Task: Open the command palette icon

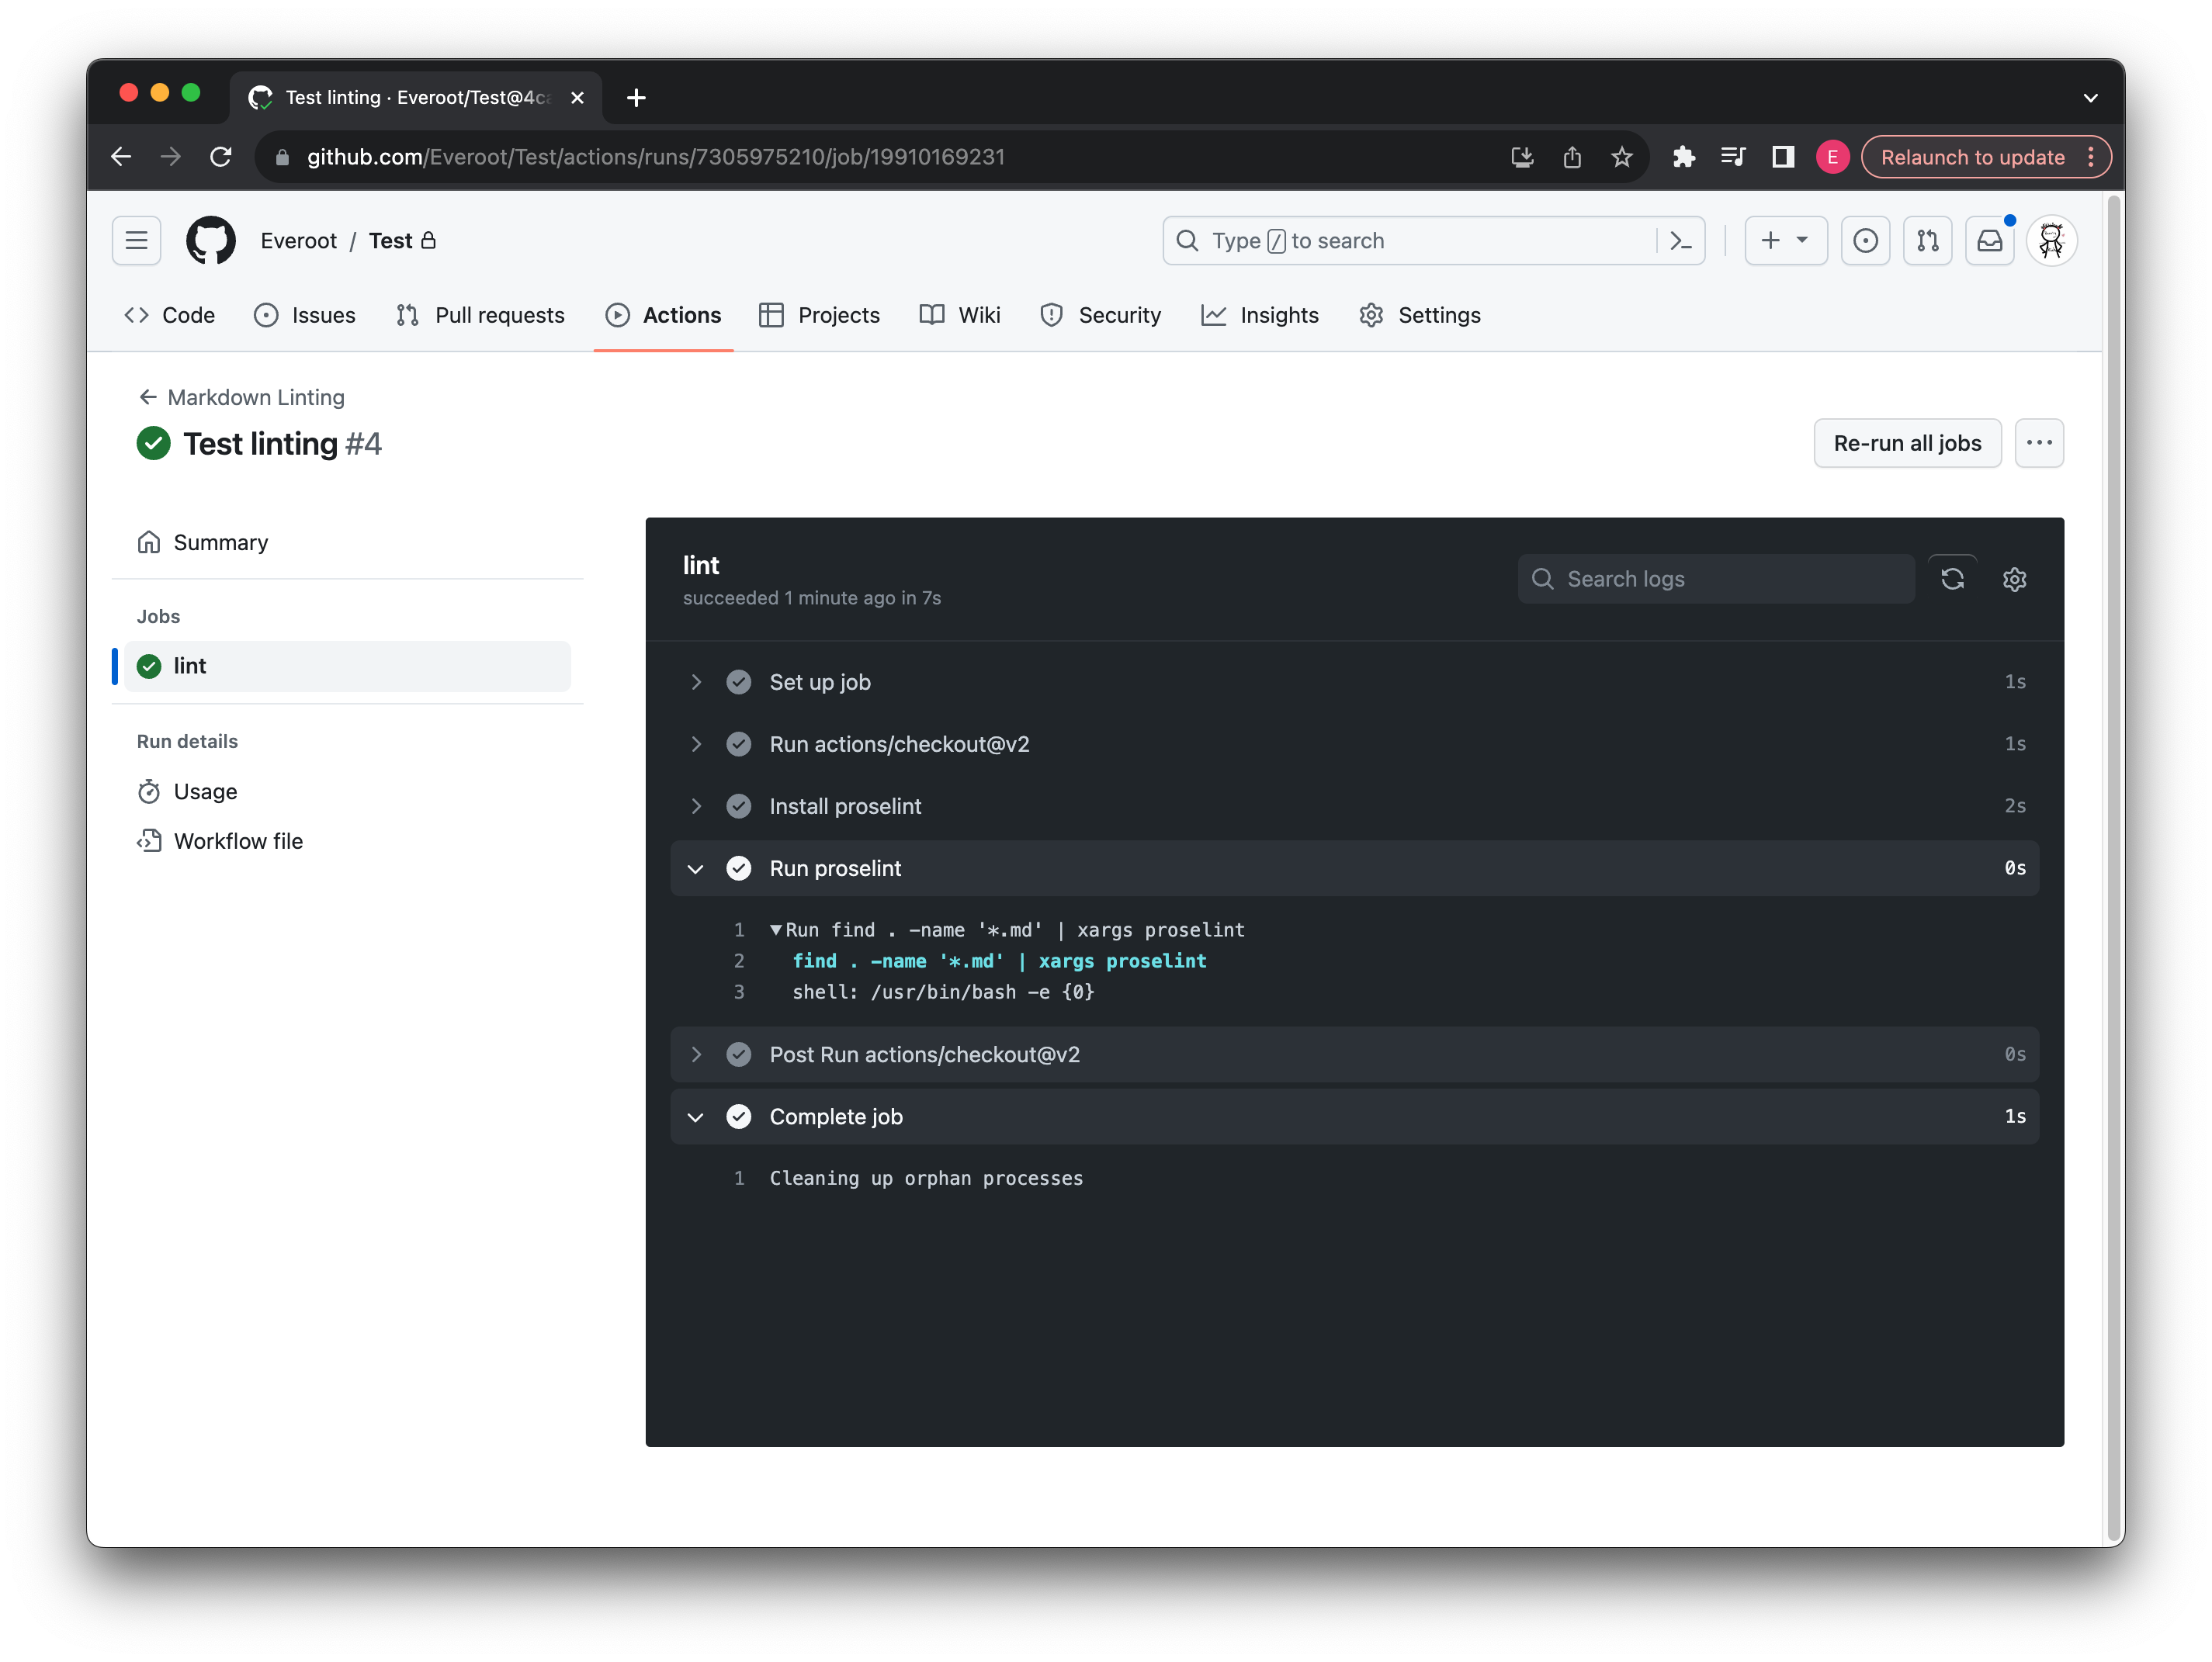Action: (1681, 241)
